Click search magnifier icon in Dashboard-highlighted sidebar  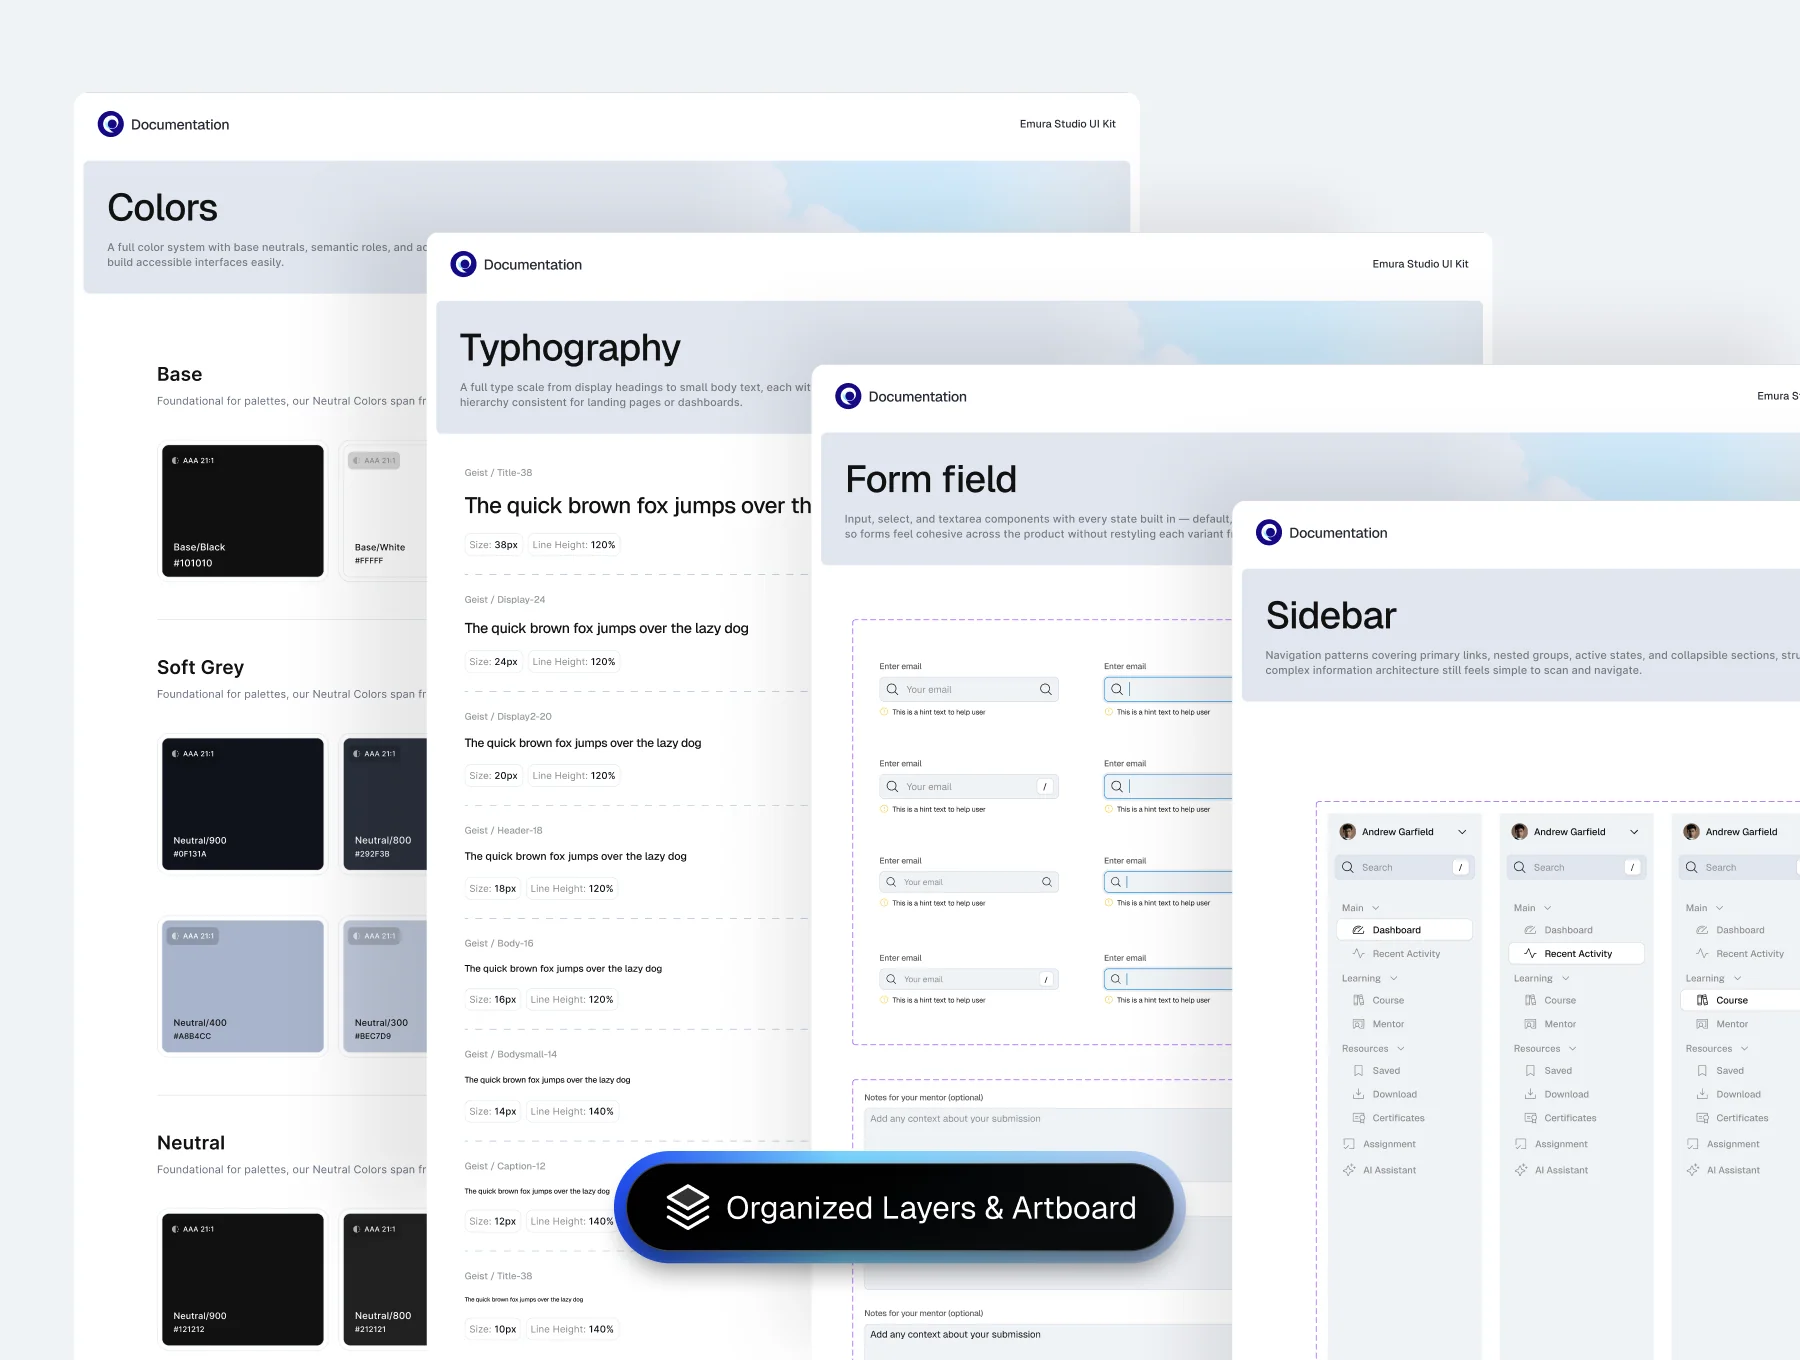(x=1348, y=868)
